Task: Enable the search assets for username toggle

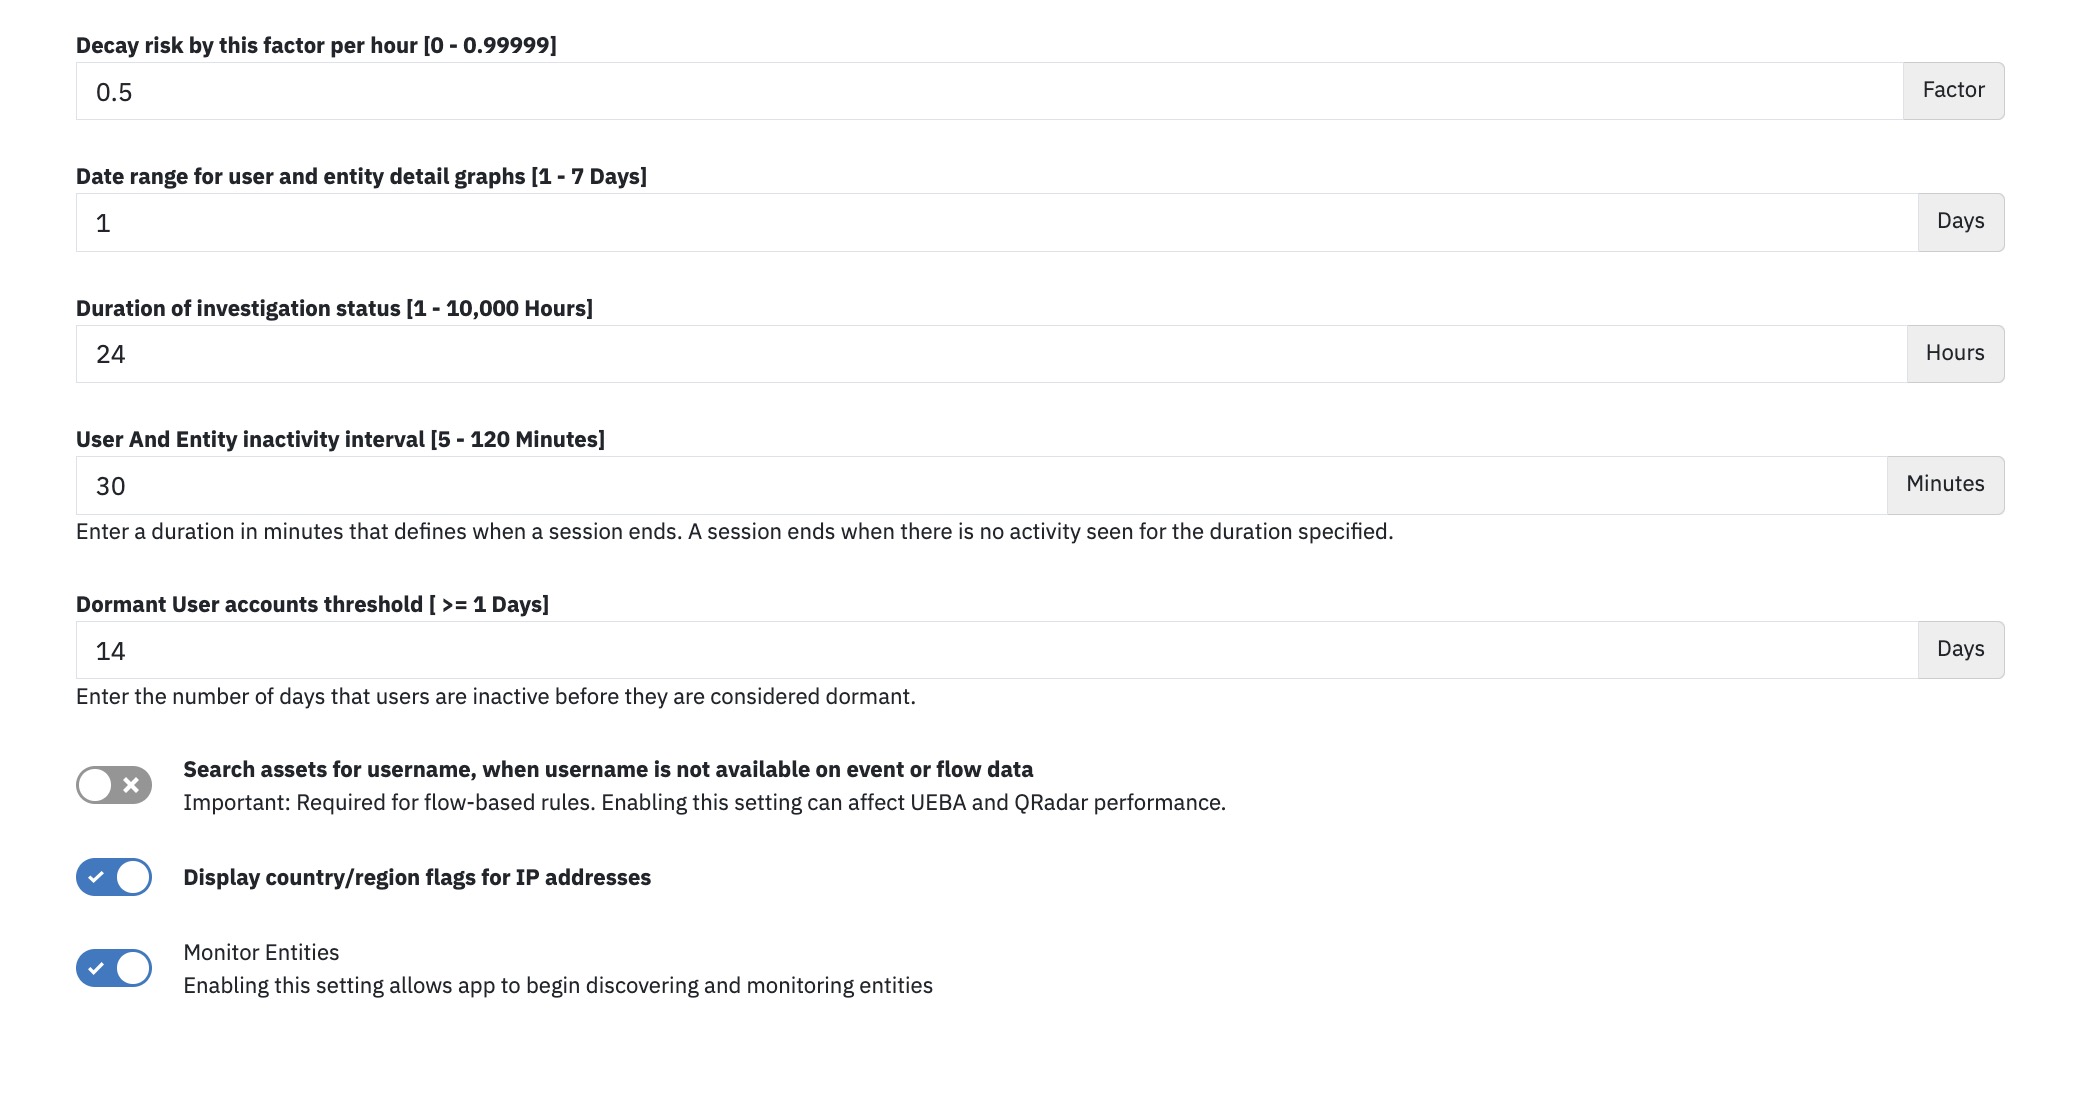Action: click(x=114, y=785)
